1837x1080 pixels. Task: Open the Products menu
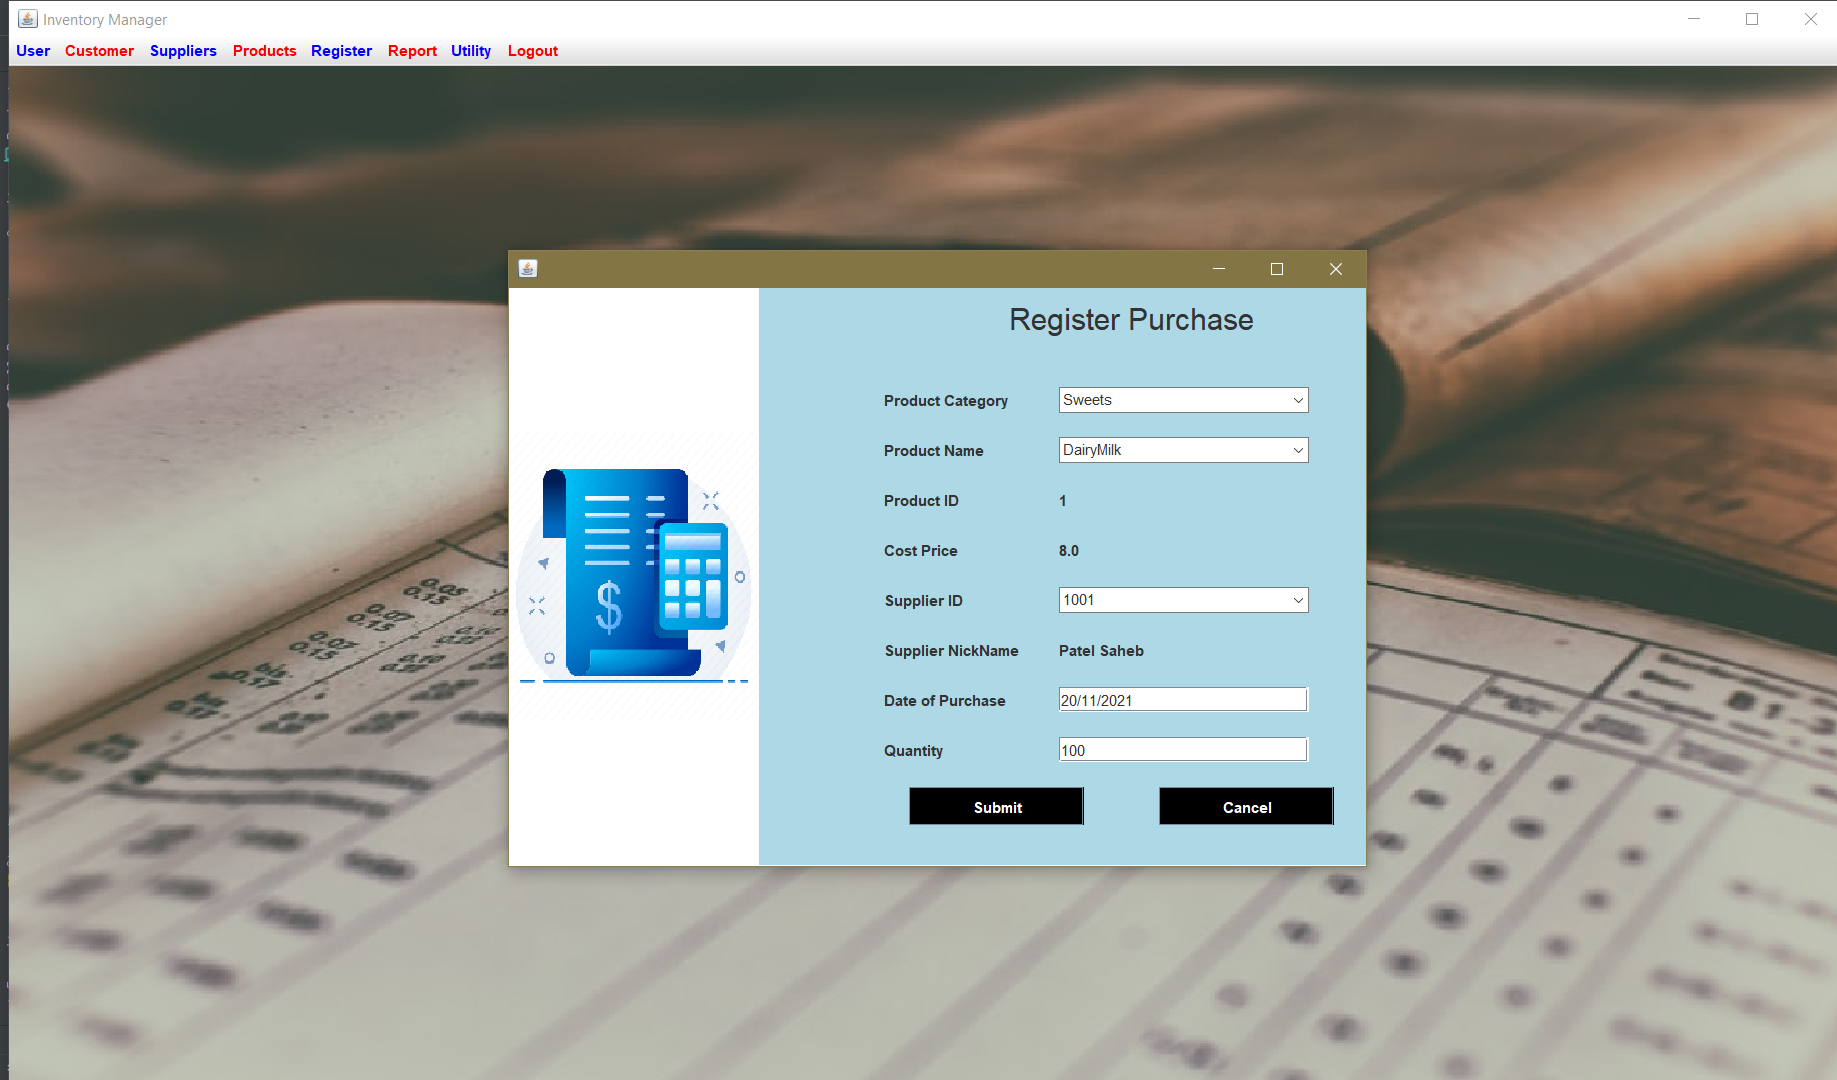[x=264, y=50]
